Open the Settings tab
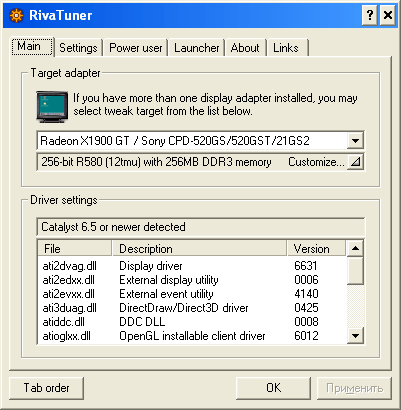The width and height of the screenshot is (401, 410). coord(78,48)
